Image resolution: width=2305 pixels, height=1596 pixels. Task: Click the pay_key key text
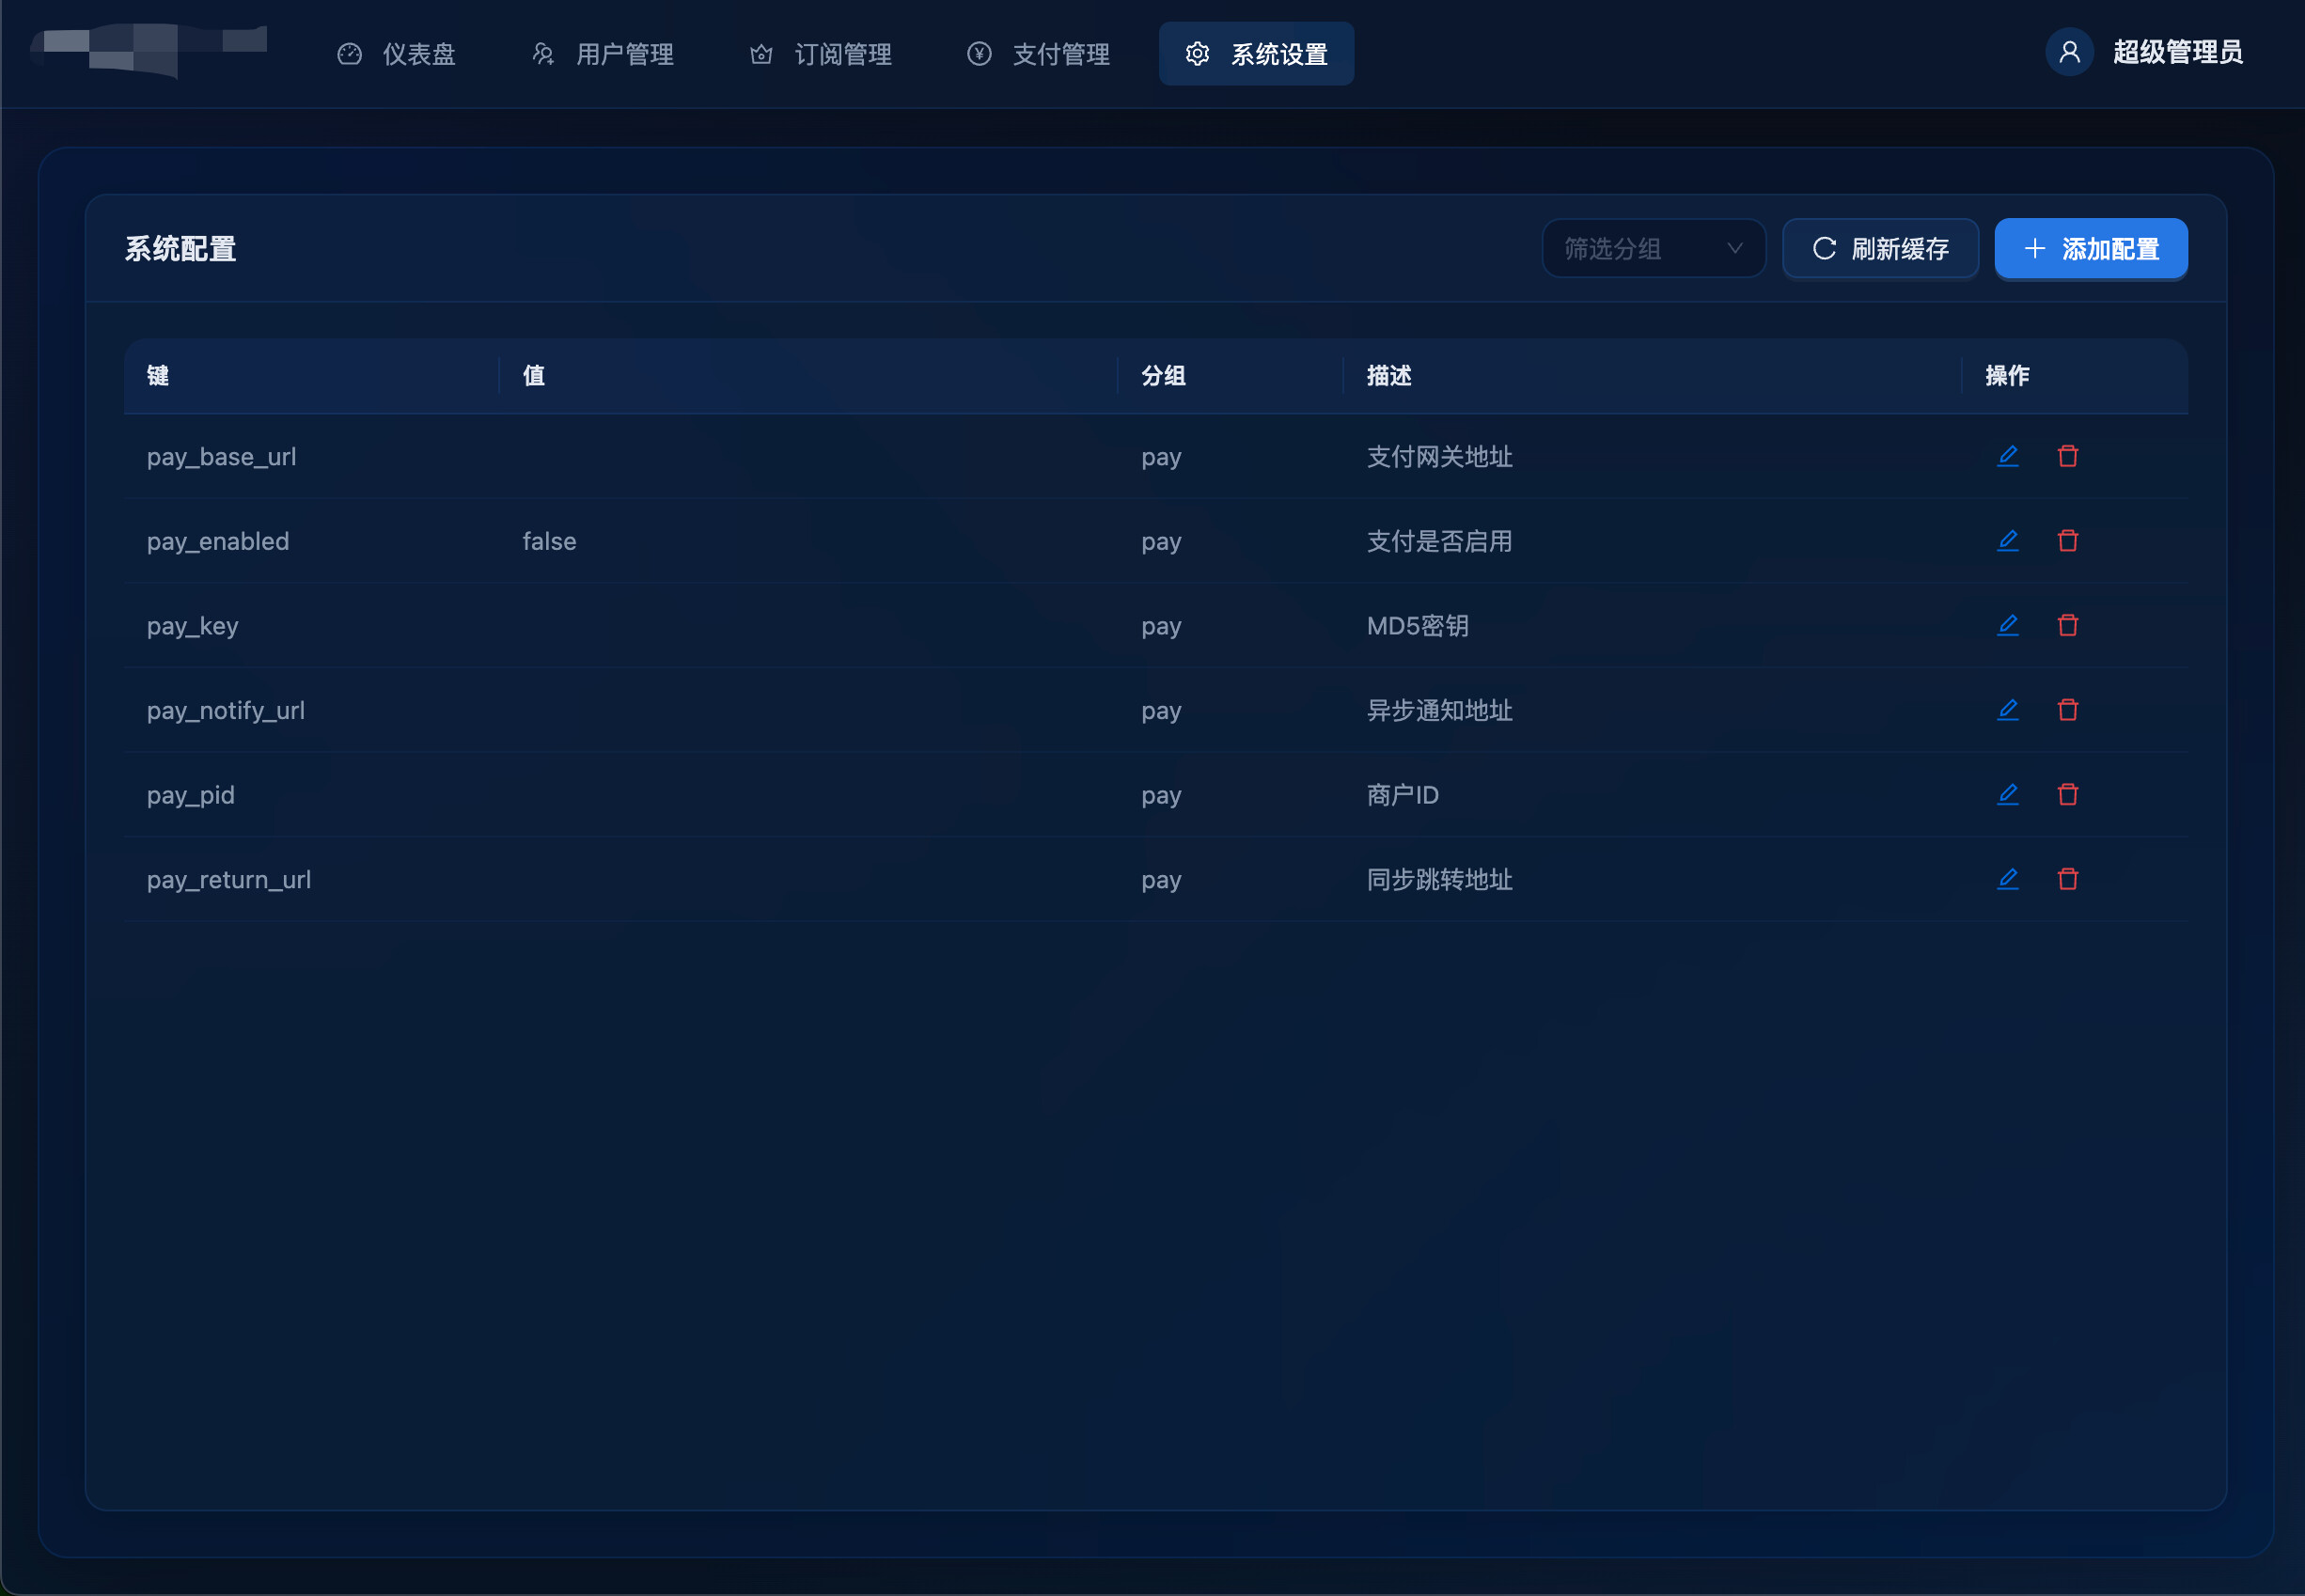point(192,626)
